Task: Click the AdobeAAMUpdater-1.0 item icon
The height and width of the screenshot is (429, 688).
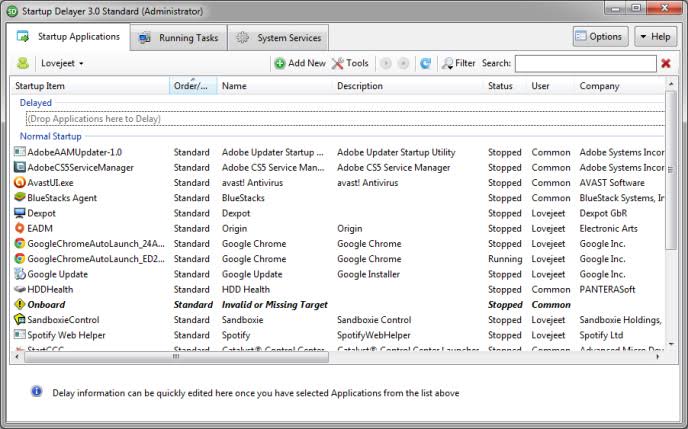Action: point(20,152)
